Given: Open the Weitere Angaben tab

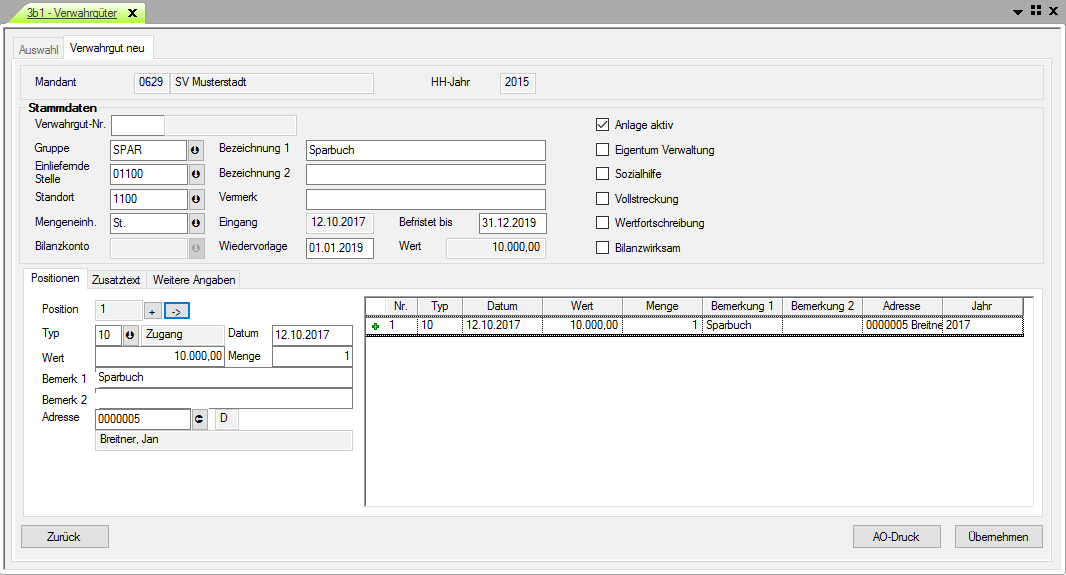Looking at the screenshot, I should click(194, 280).
